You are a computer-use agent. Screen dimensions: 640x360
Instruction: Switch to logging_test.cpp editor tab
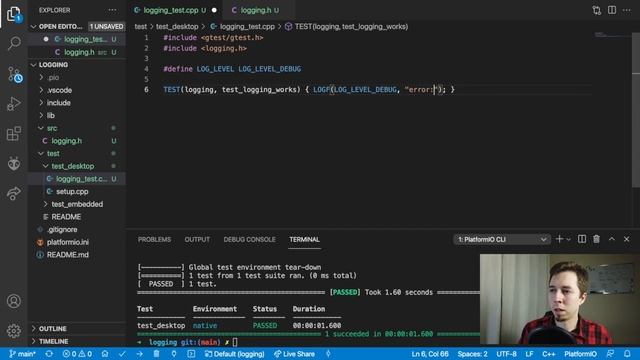pyautogui.click(x=176, y=10)
